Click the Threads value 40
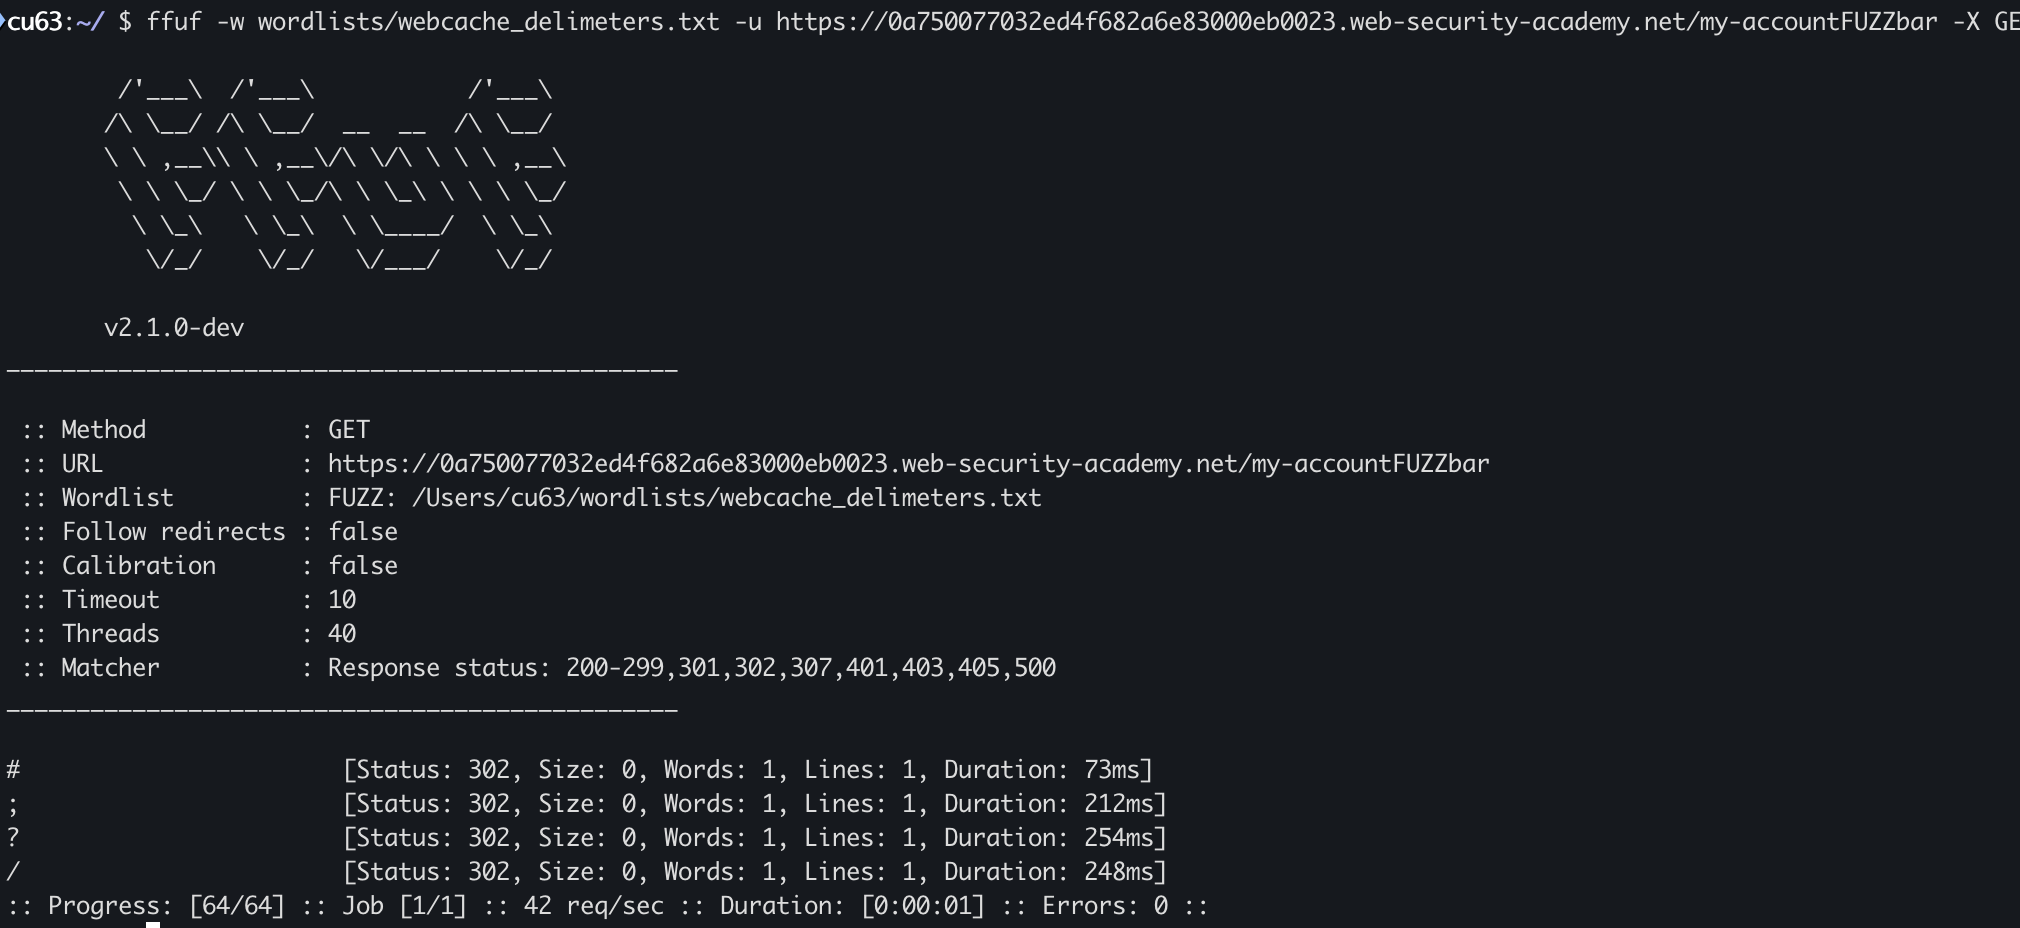 click(x=342, y=634)
